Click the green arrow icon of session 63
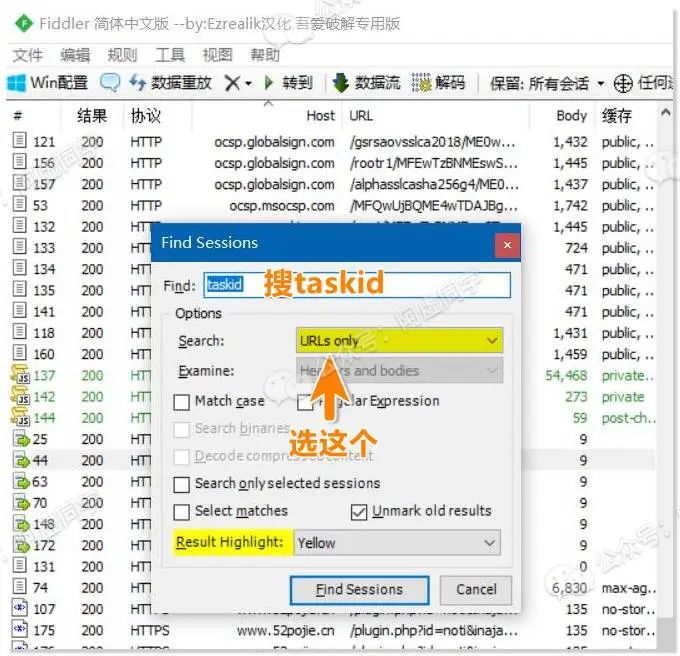This screenshot has width=680, height=656. tap(21, 481)
